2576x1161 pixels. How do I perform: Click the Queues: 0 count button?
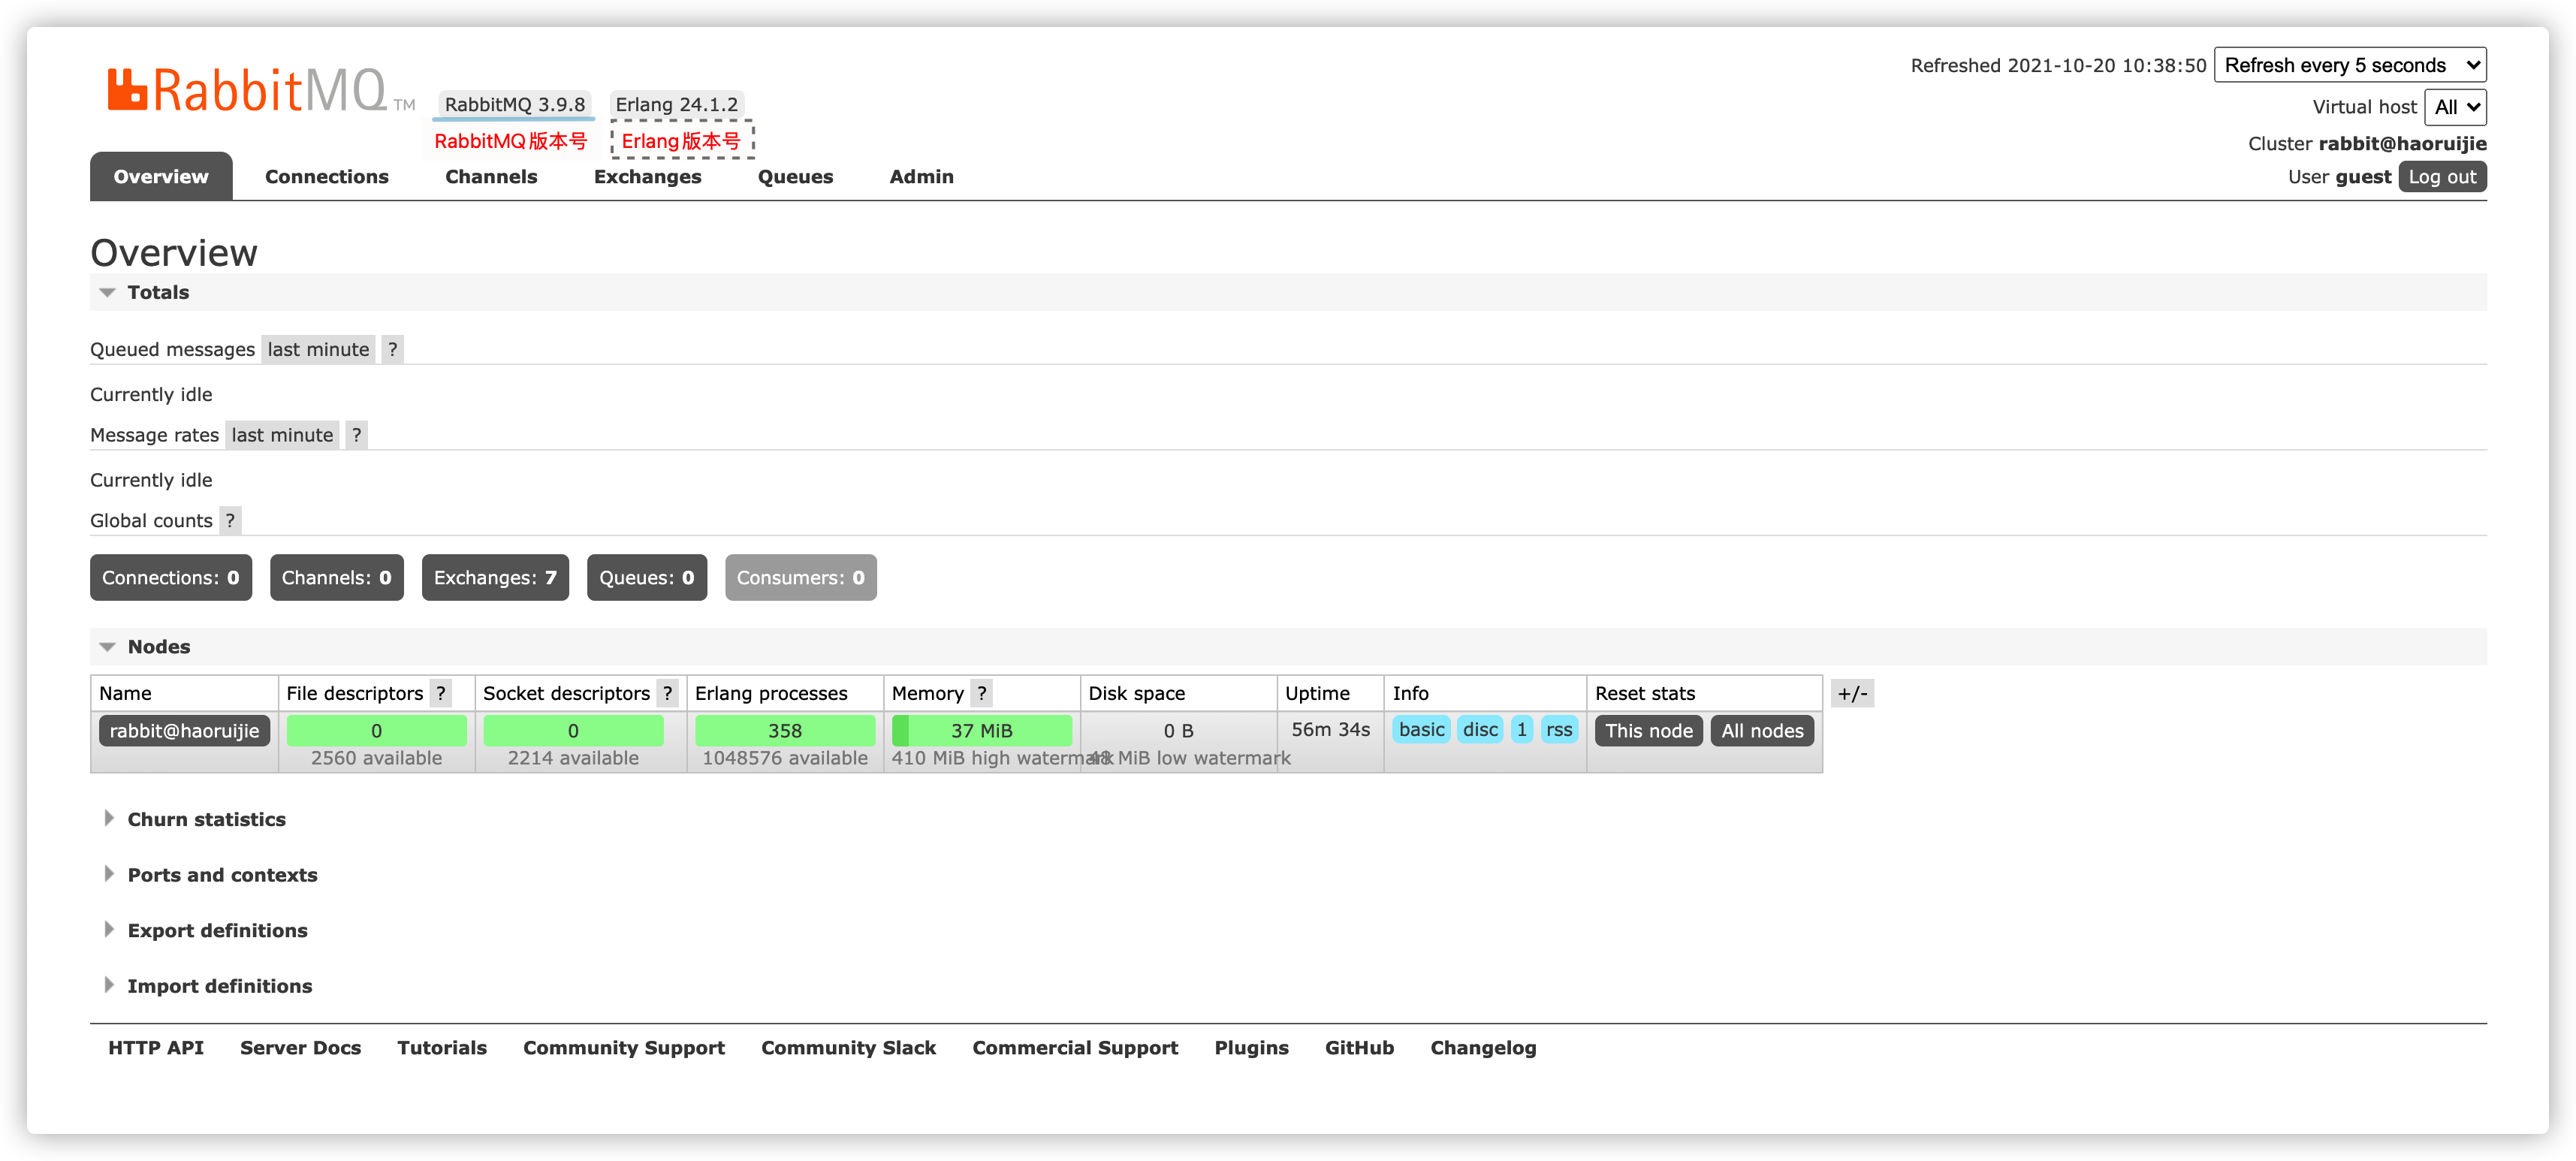[x=647, y=578]
